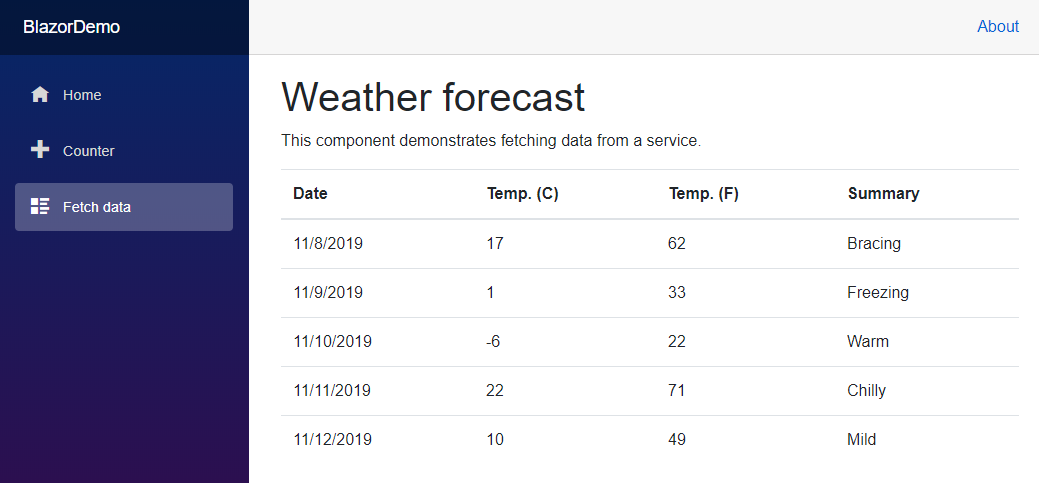
Task: Click the Temp. (F) column header
Action: 703,194
